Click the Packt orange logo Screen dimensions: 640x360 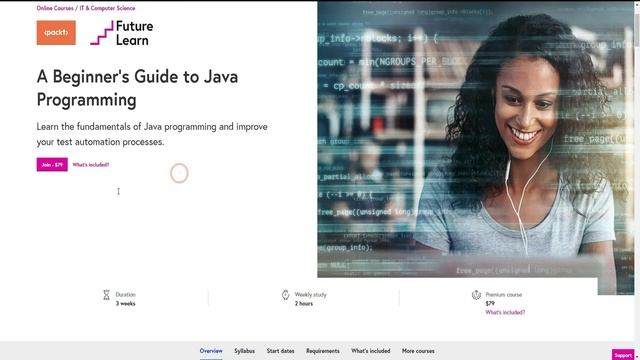pyautogui.click(x=56, y=33)
